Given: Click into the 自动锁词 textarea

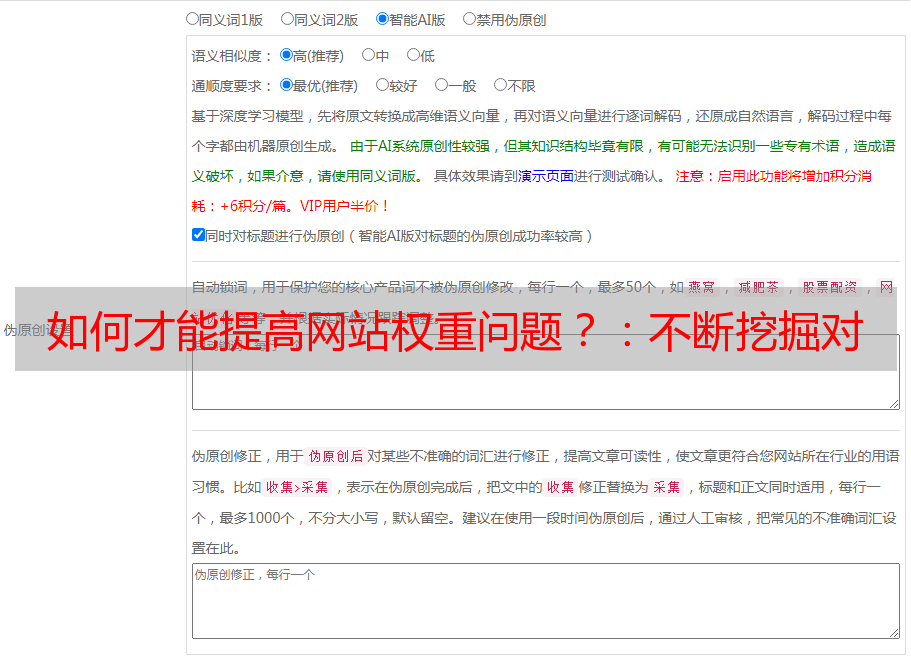Looking at the screenshot, I should [x=546, y=372].
